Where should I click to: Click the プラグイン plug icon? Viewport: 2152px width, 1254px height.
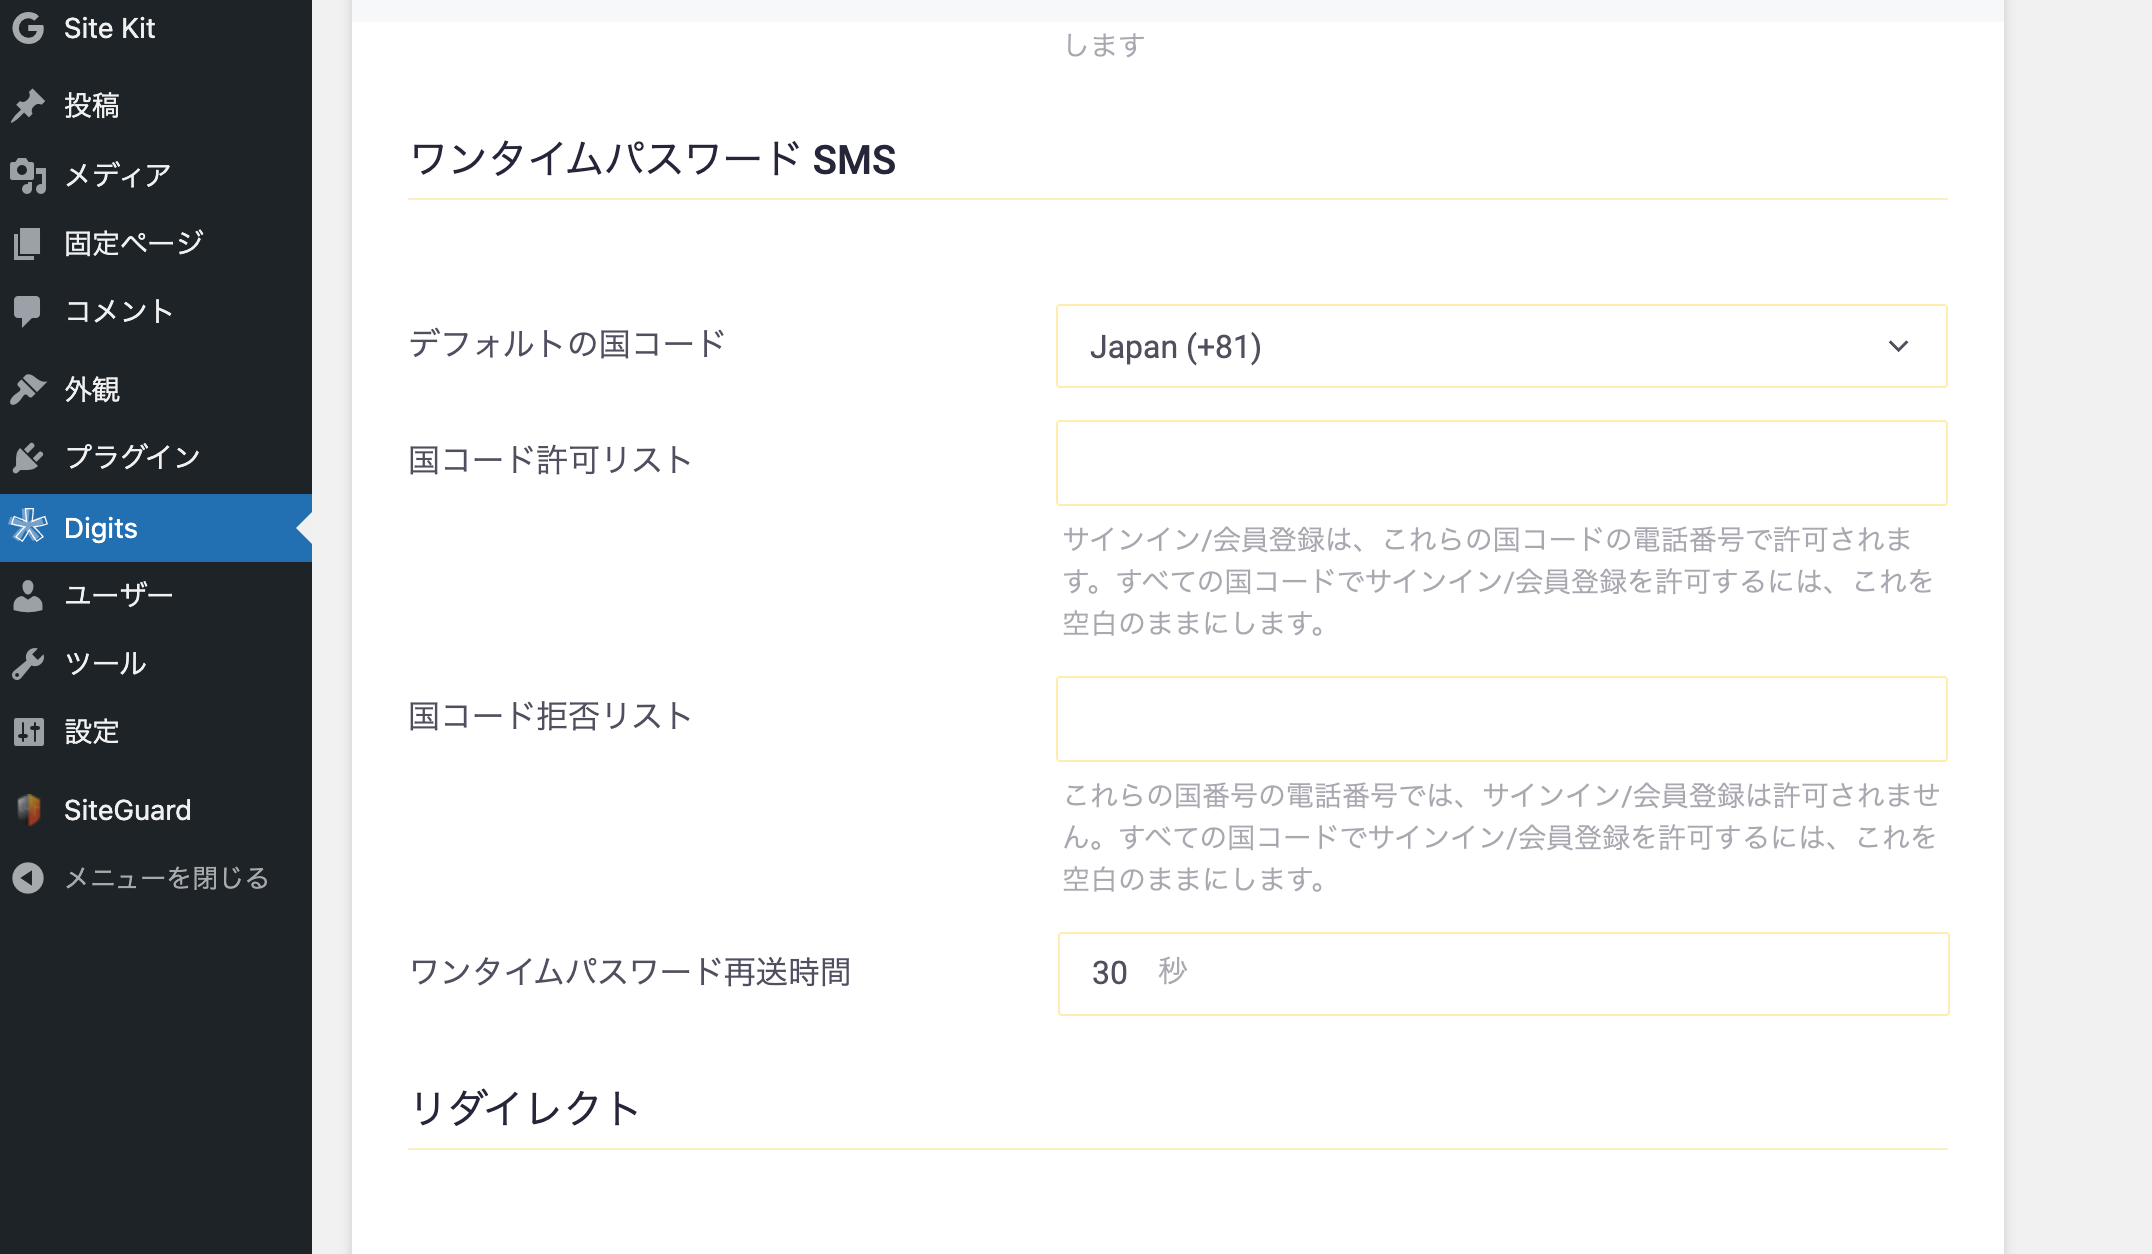coord(28,457)
